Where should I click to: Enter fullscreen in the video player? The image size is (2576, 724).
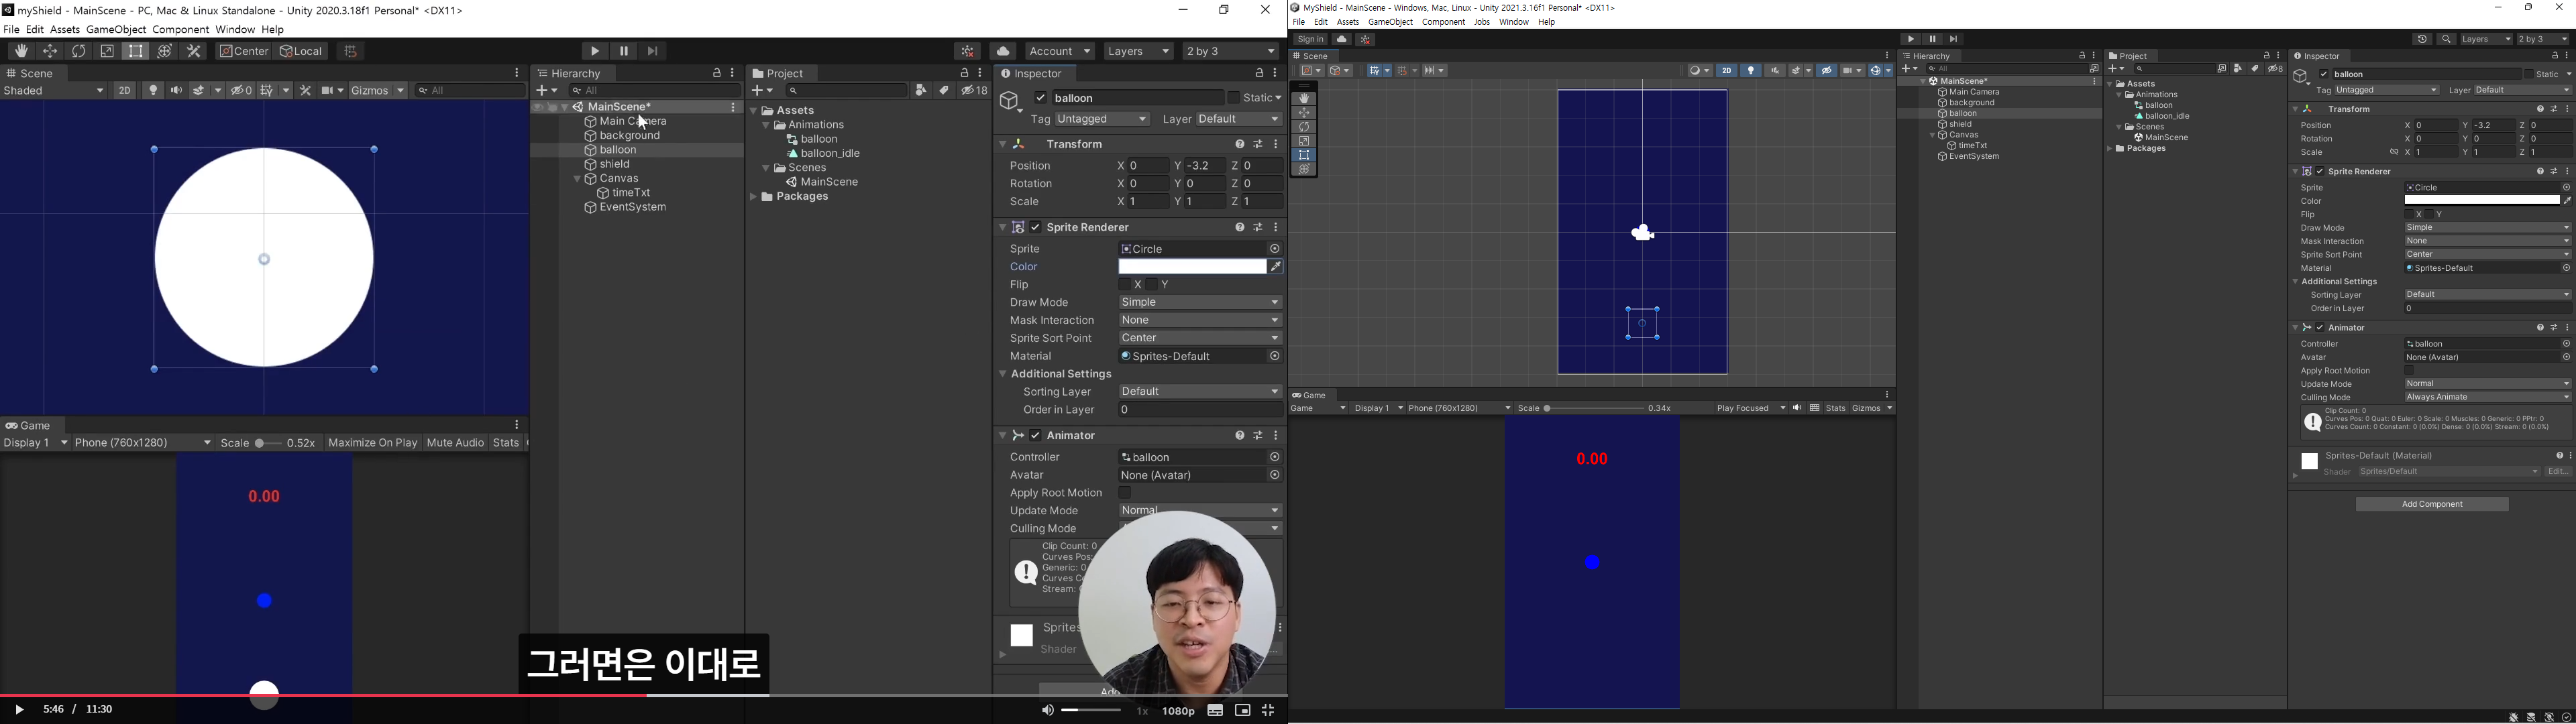click(x=1269, y=711)
